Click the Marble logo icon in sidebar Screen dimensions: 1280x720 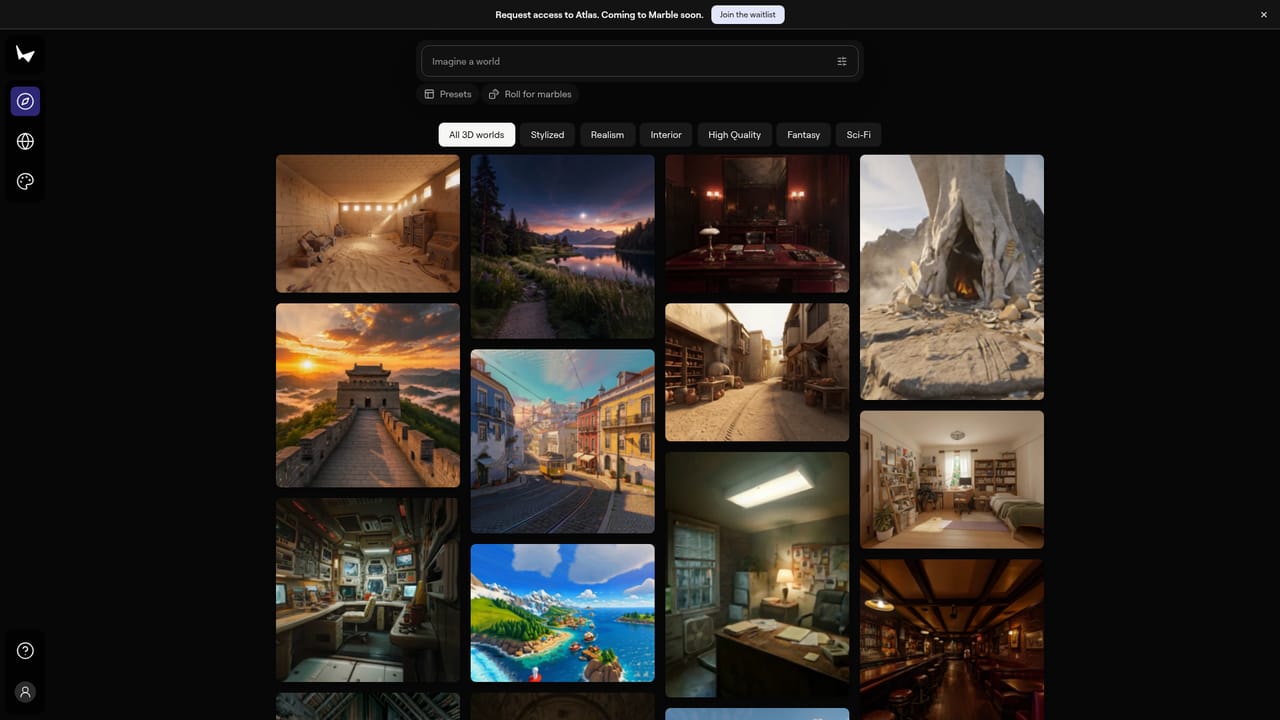tap(25, 54)
